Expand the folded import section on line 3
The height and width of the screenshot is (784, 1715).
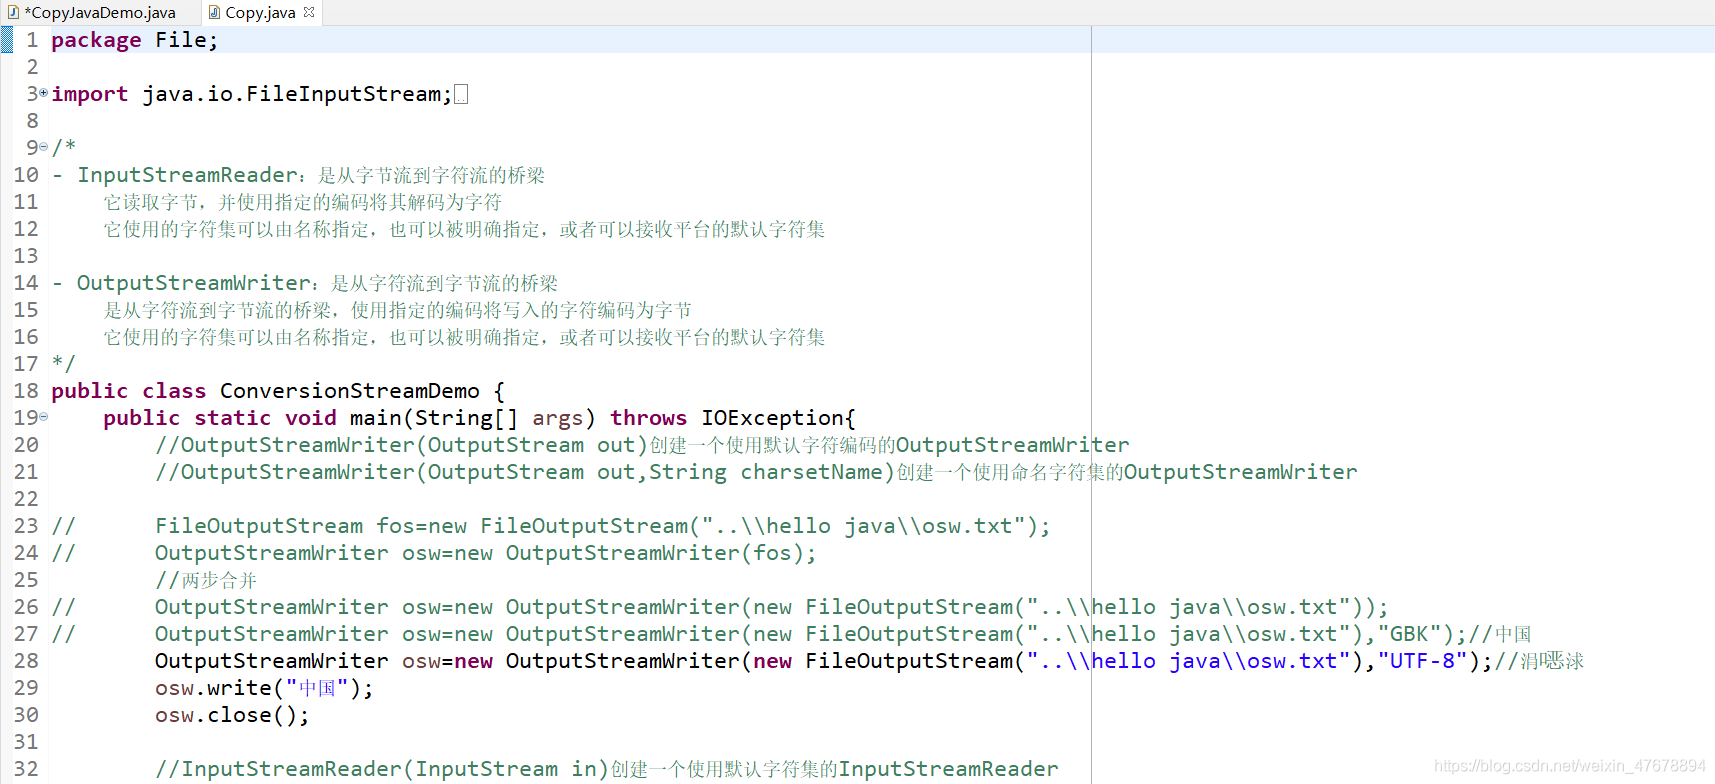pos(43,93)
